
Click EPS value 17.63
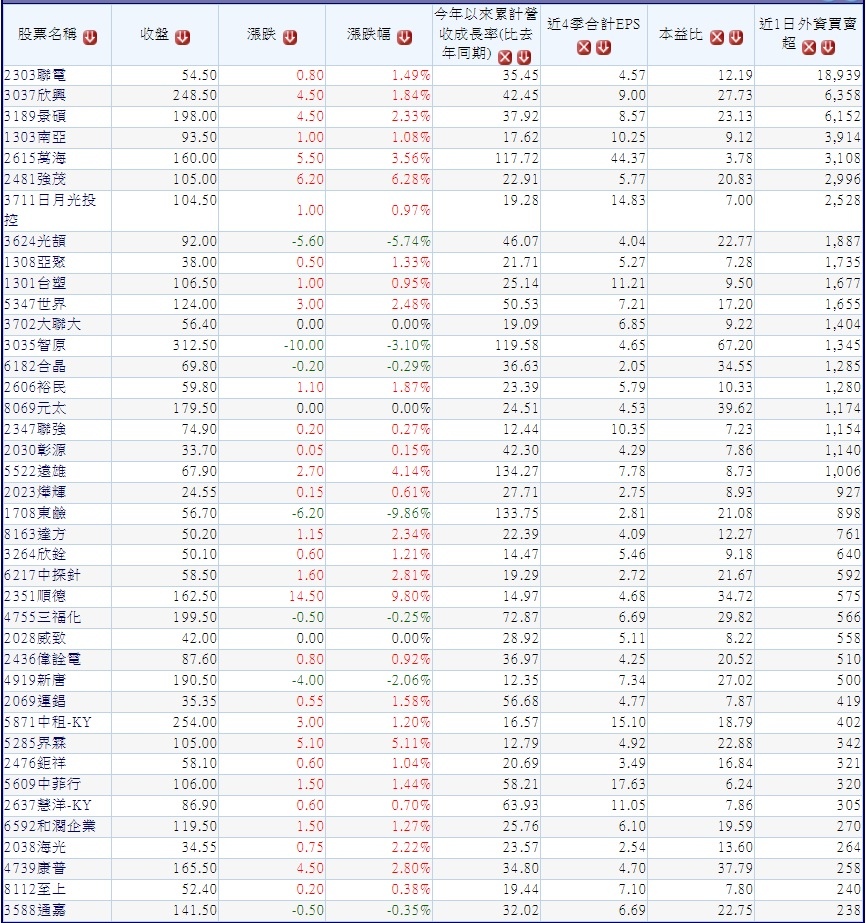tap(628, 785)
